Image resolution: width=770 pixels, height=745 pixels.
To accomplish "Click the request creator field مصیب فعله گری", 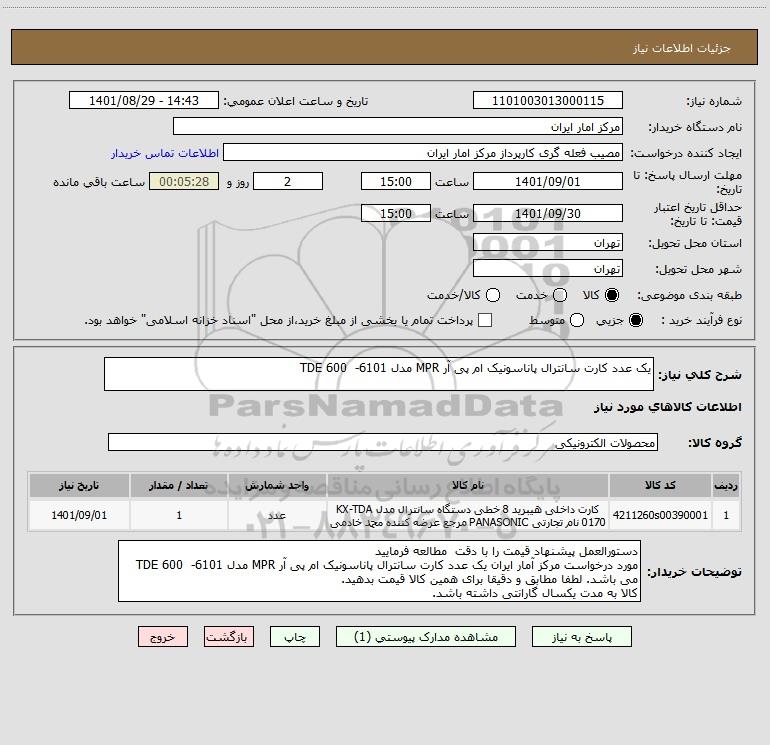I will pos(423,153).
